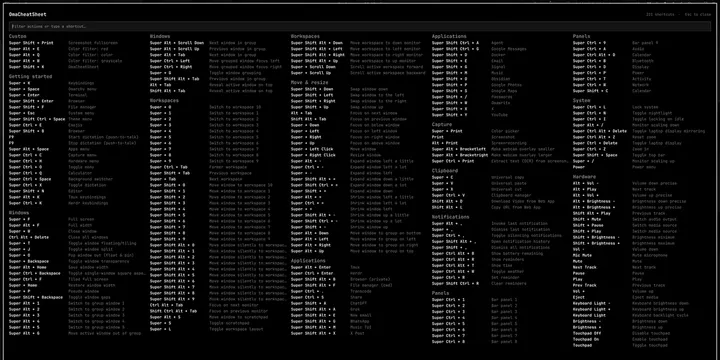Select the 'Former workspace' row
Image resolution: width=720 pixels, height=360 pixels.
tap(218, 167)
